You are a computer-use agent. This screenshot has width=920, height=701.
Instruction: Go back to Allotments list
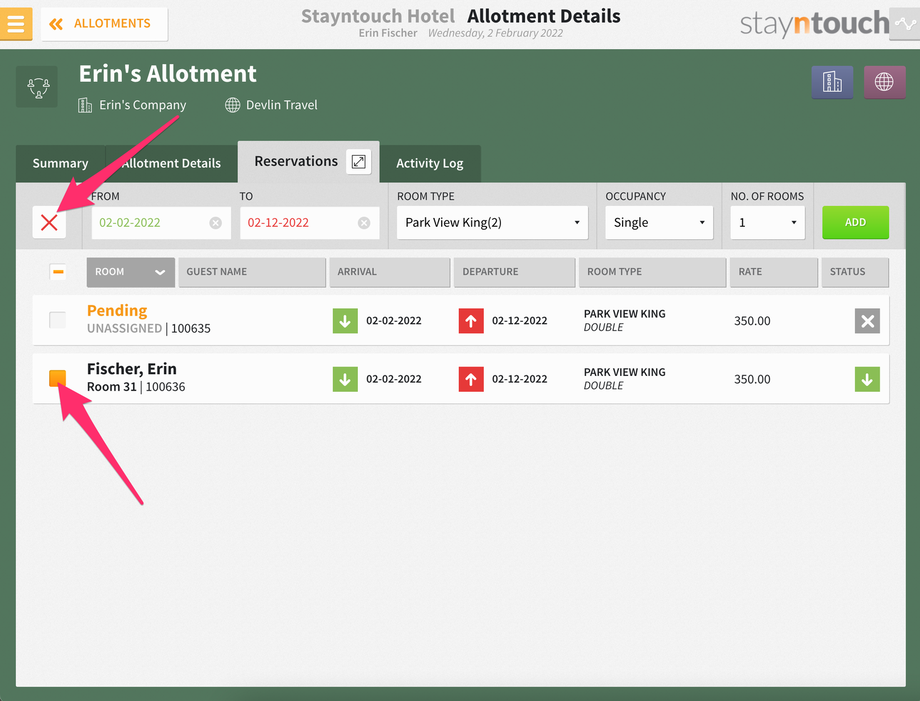pyautogui.click(x=104, y=24)
